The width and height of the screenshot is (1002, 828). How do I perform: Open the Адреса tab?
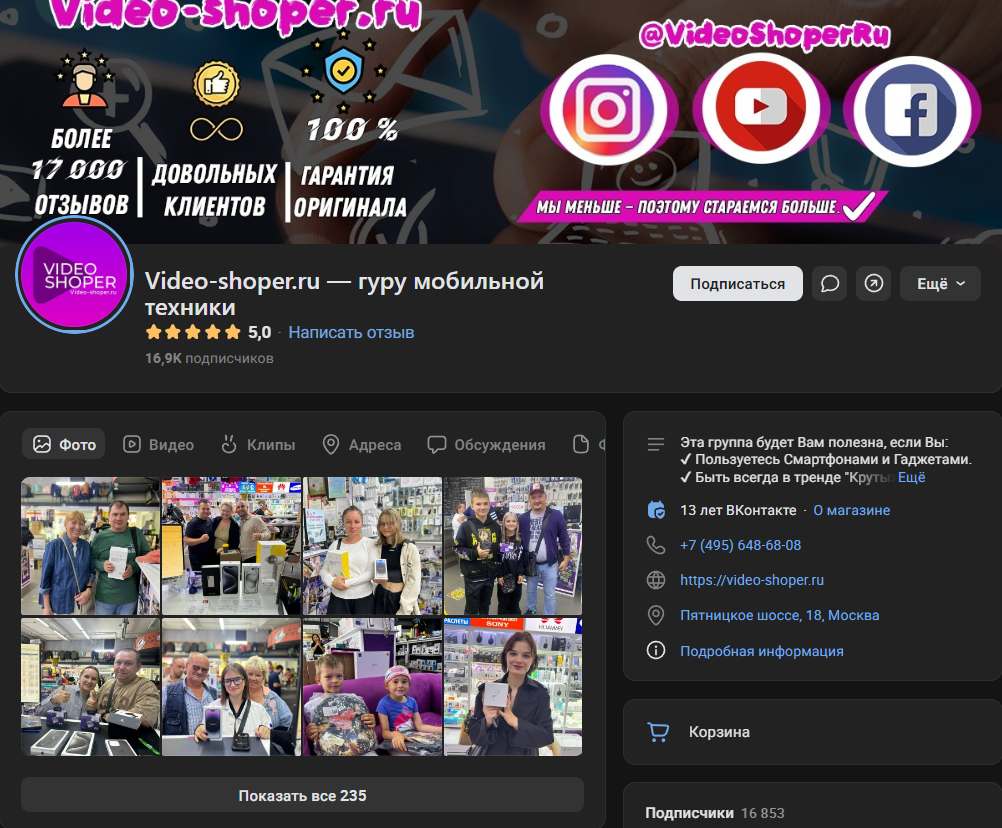coord(362,444)
